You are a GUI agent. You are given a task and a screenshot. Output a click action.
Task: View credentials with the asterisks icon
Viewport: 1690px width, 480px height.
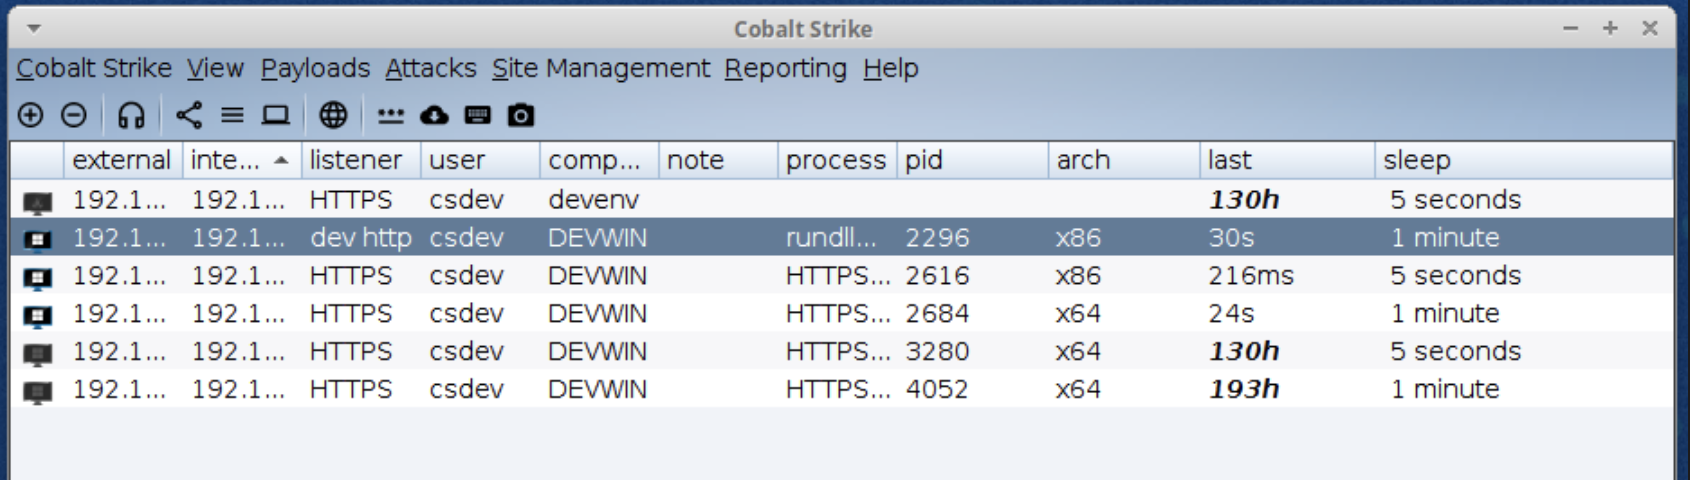[x=390, y=116]
